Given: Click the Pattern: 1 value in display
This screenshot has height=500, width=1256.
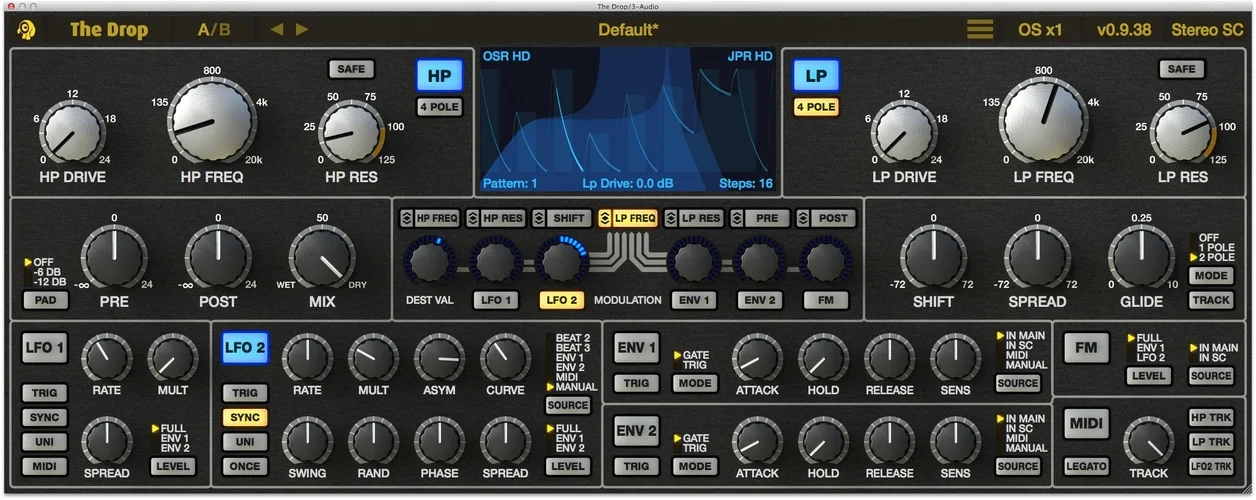Looking at the screenshot, I should pos(510,184).
